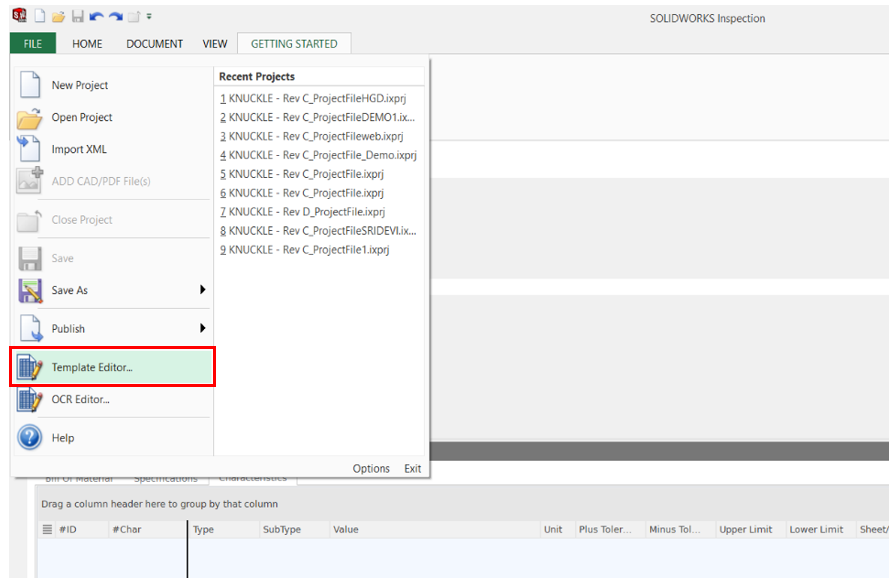The image size is (889, 578).
Task: Click the Template Editor icon
Action: [30, 367]
